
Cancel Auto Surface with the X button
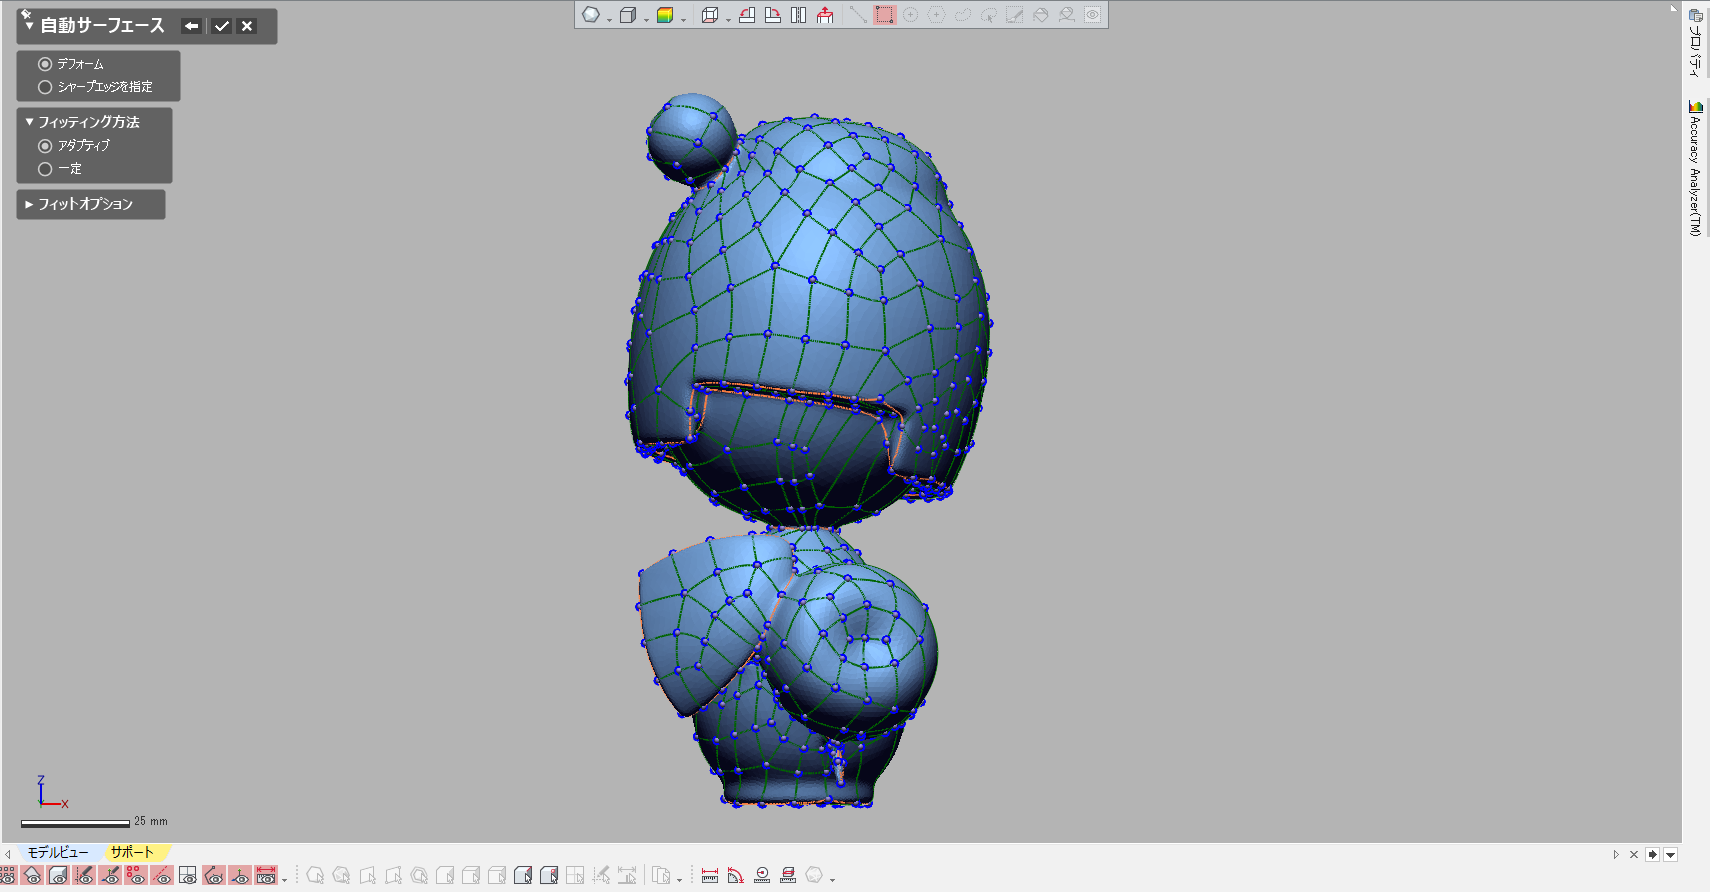247,26
